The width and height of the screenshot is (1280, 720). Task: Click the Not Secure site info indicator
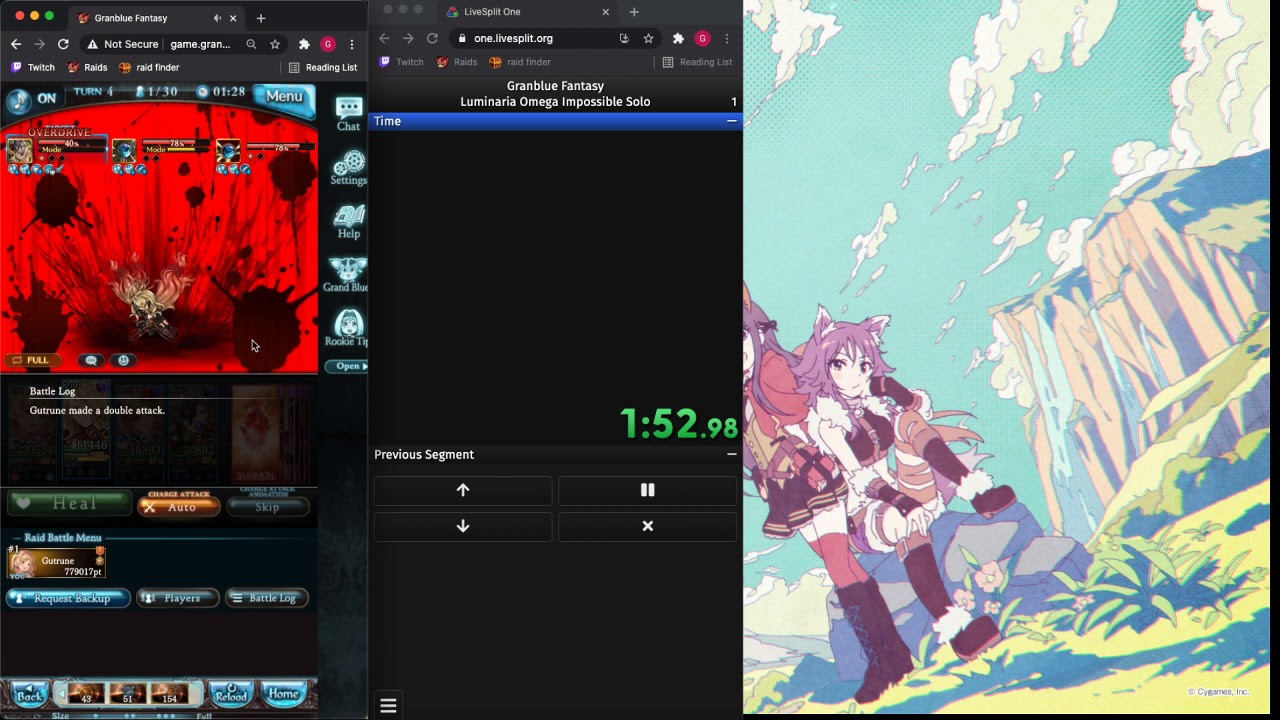[123, 44]
